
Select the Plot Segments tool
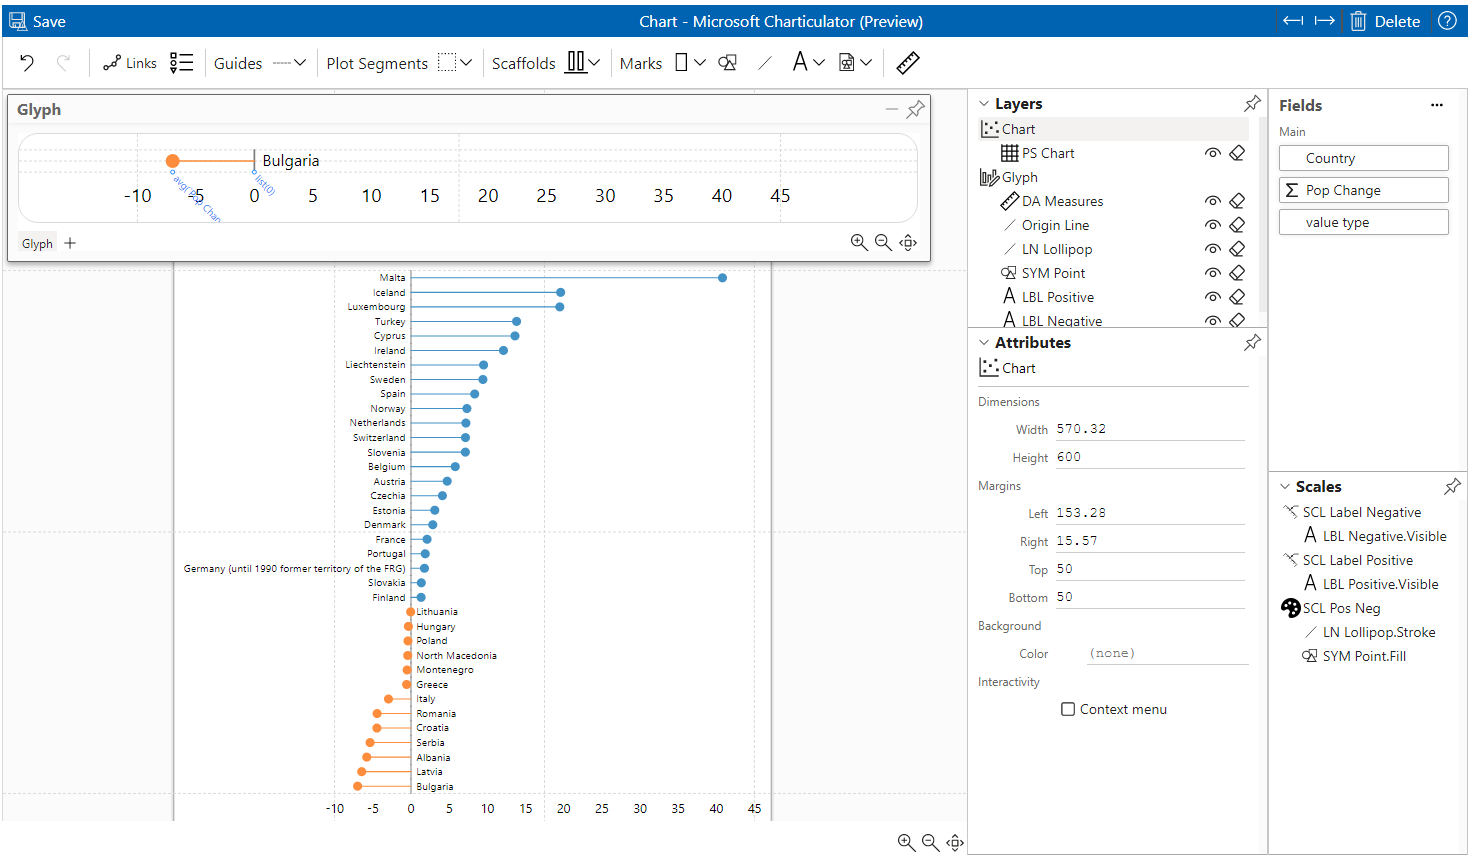(x=376, y=62)
